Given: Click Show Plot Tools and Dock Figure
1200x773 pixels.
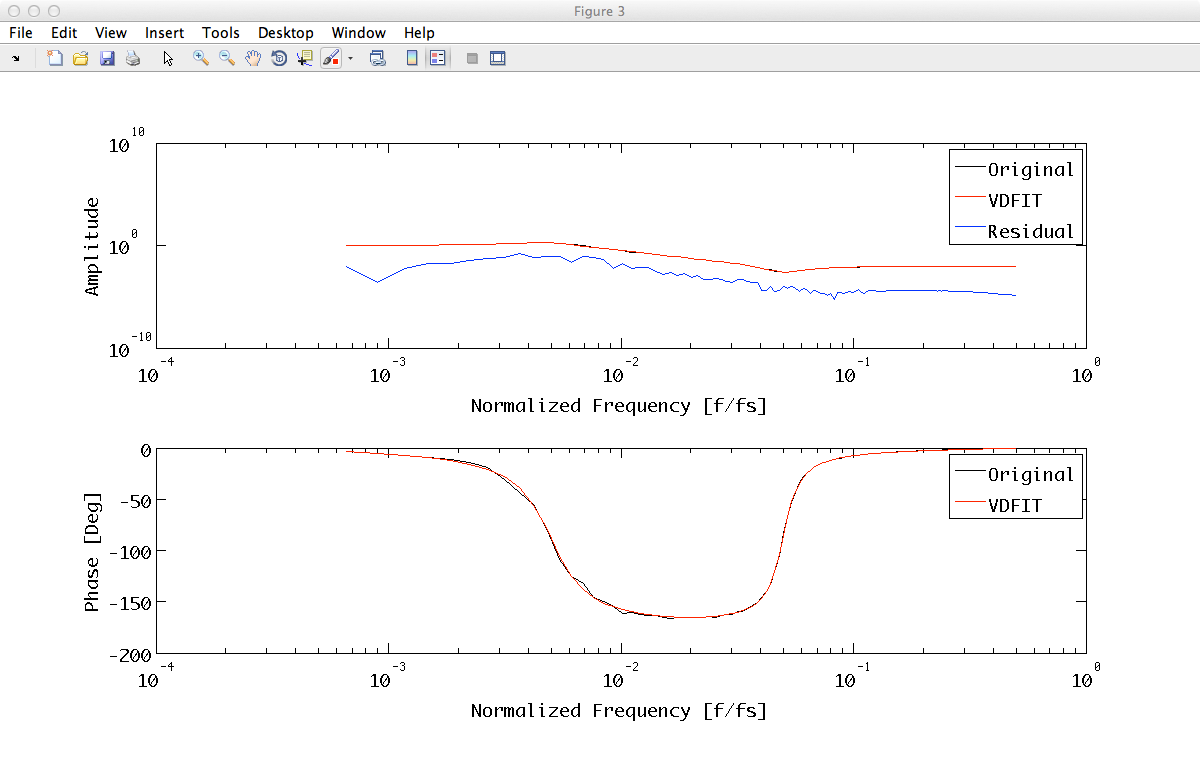Looking at the screenshot, I should click(x=498, y=59).
